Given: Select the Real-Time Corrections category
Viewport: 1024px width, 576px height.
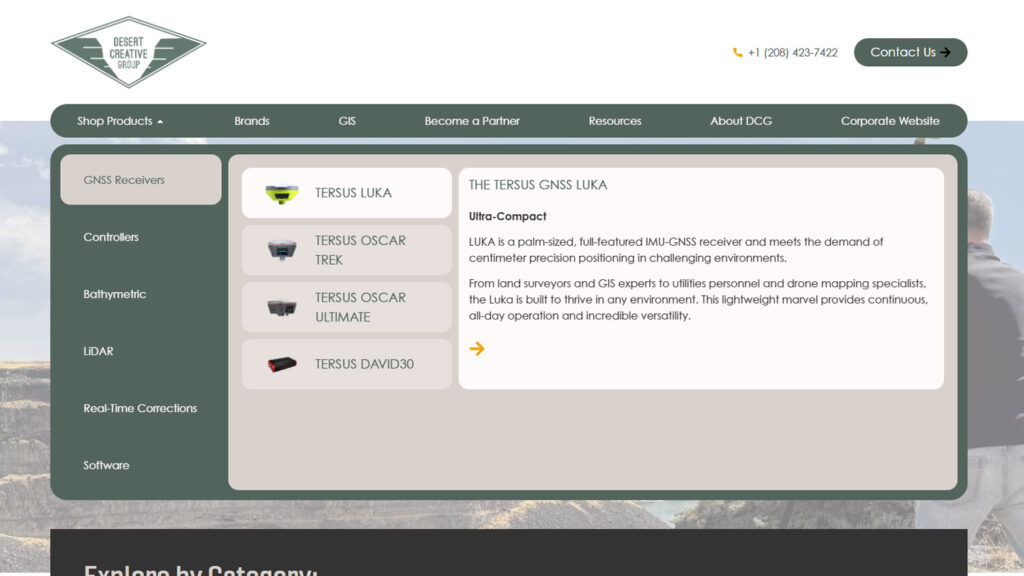Looking at the screenshot, I should click(141, 408).
